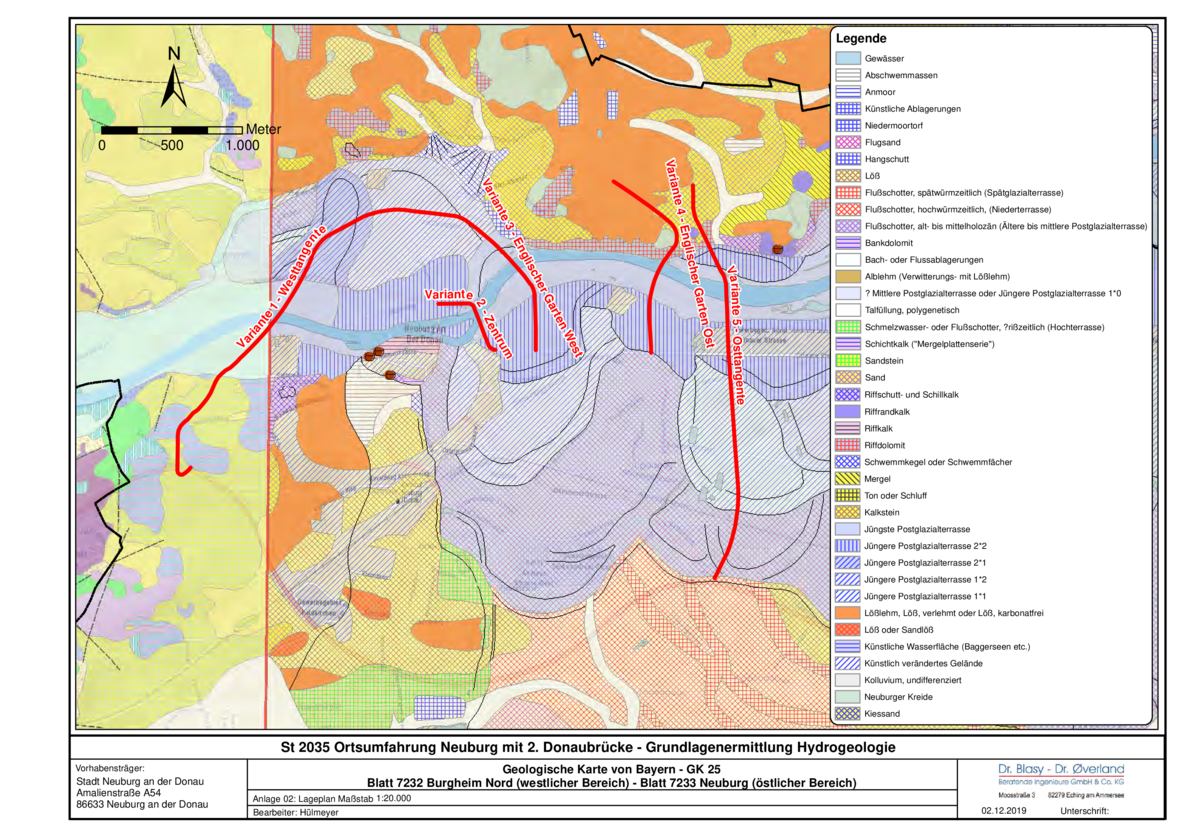Select the Mergel legend swatch
Image resolution: width=1180 pixels, height=834 pixels.
pyautogui.click(x=848, y=479)
